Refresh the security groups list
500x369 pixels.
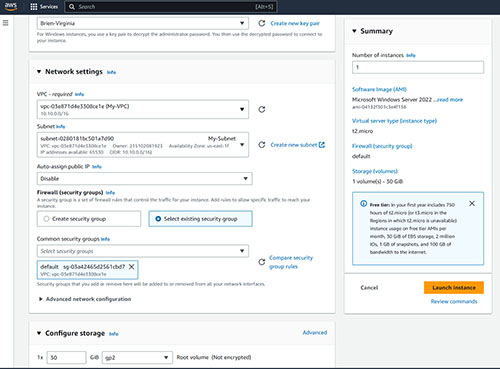262,262
